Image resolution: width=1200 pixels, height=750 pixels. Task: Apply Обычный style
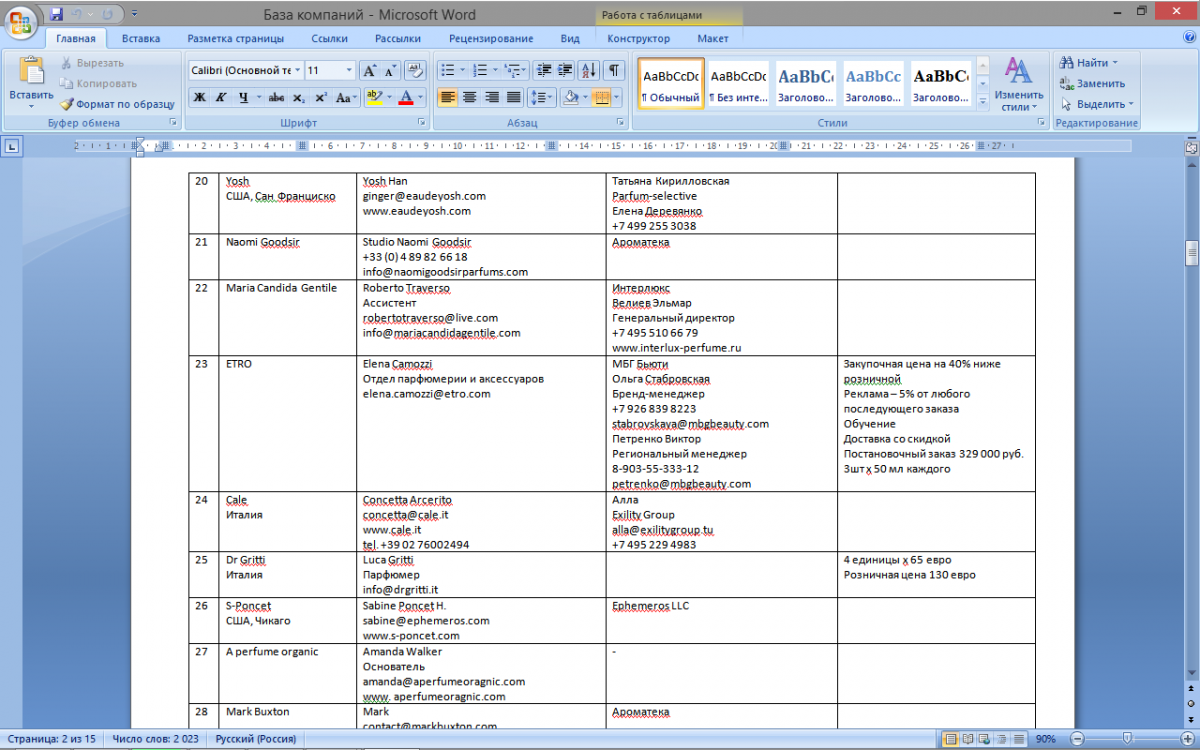671,84
